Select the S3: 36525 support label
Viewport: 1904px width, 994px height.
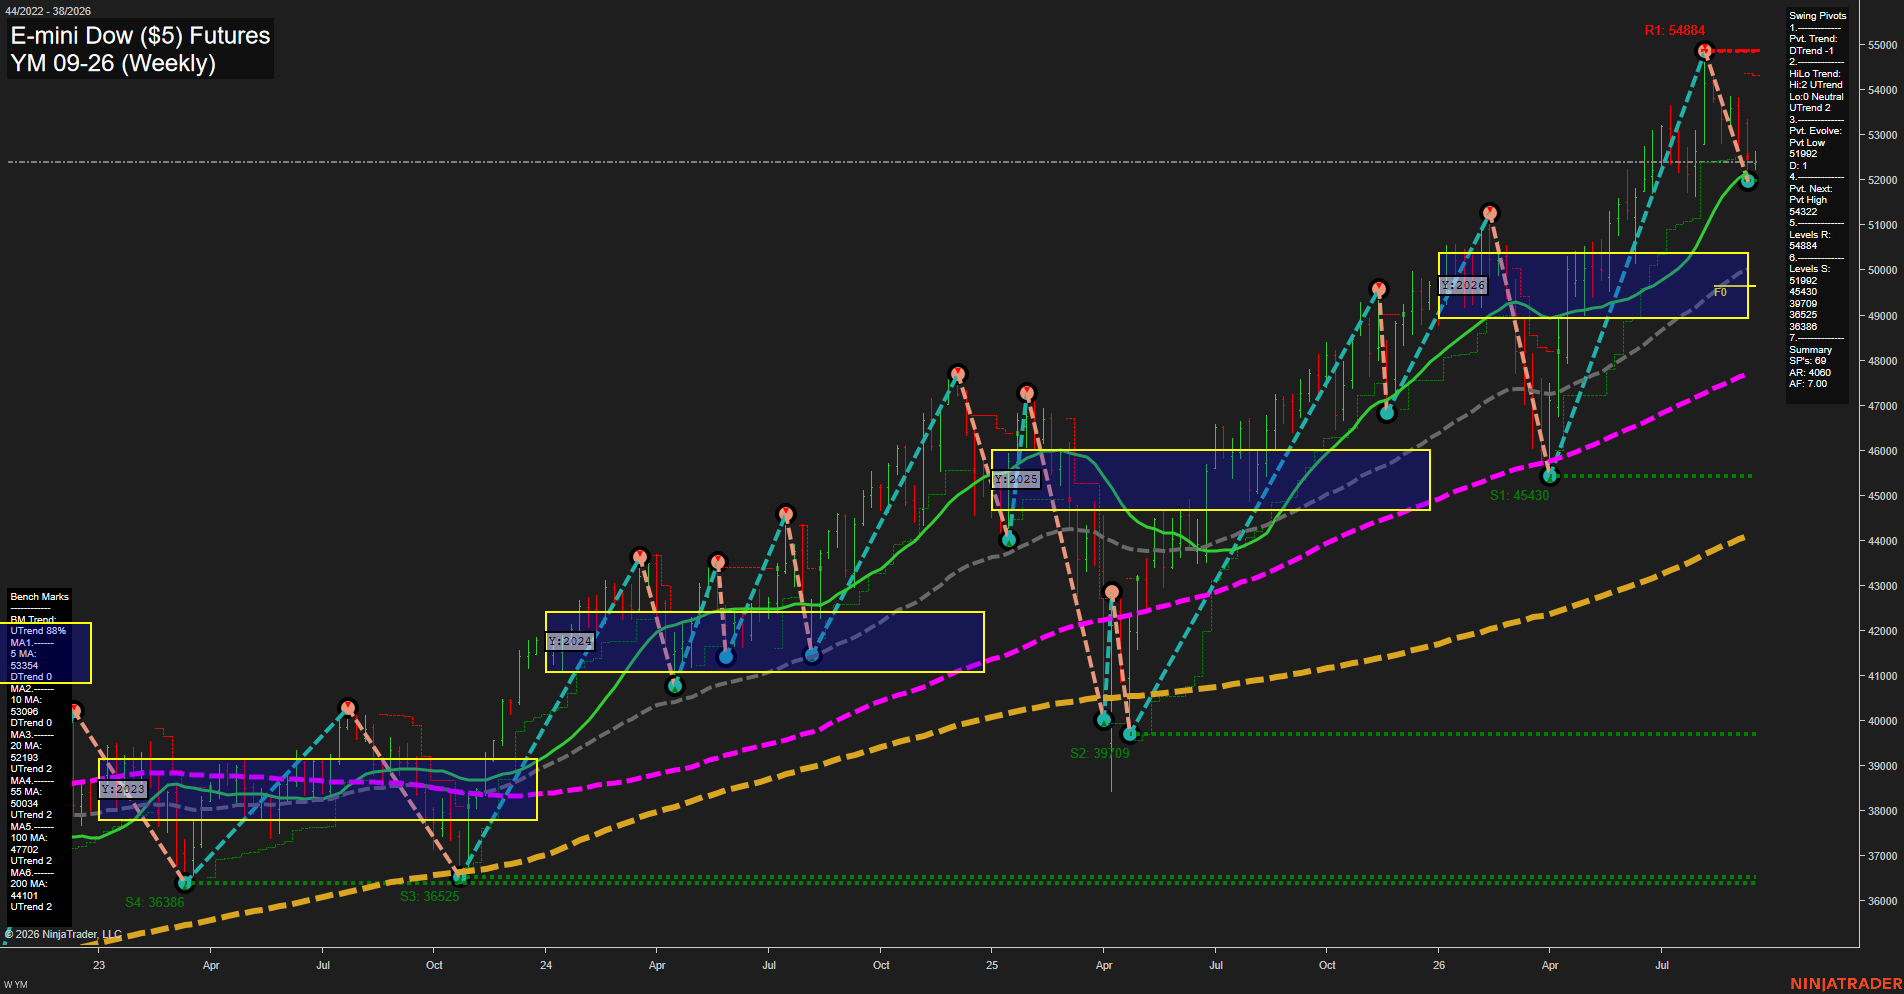(x=429, y=896)
